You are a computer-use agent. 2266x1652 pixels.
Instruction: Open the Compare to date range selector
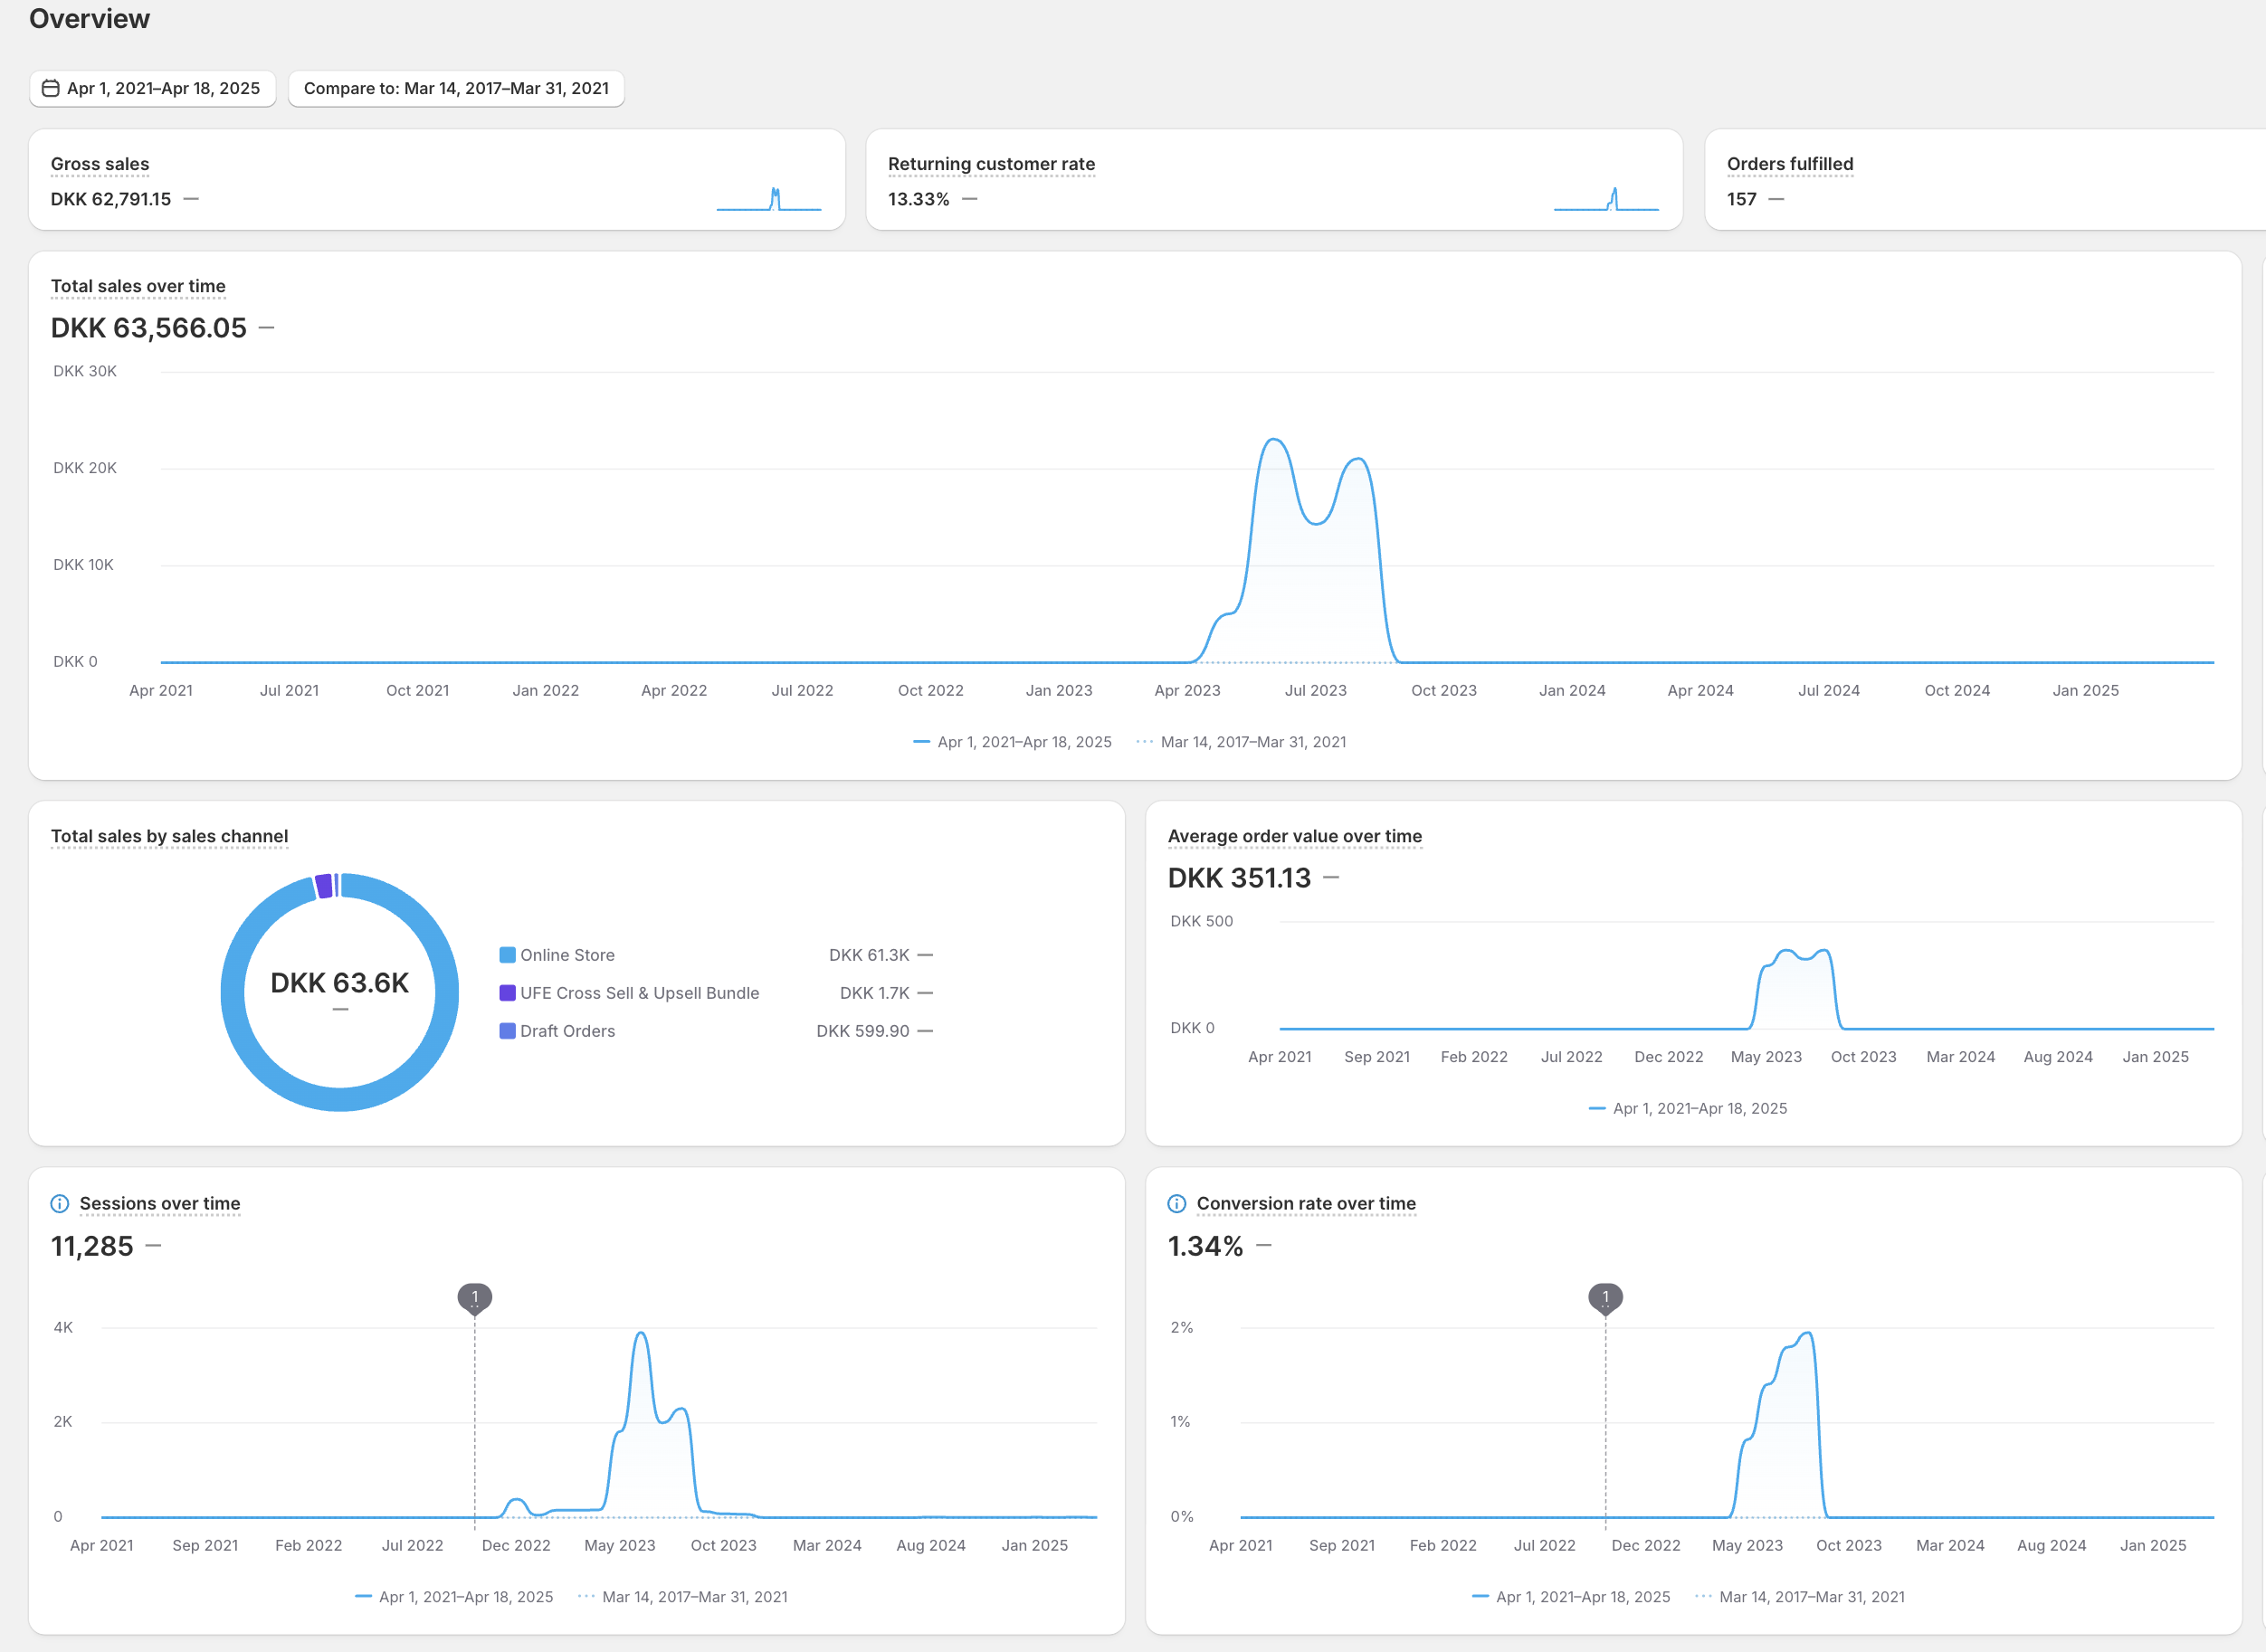[456, 88]
